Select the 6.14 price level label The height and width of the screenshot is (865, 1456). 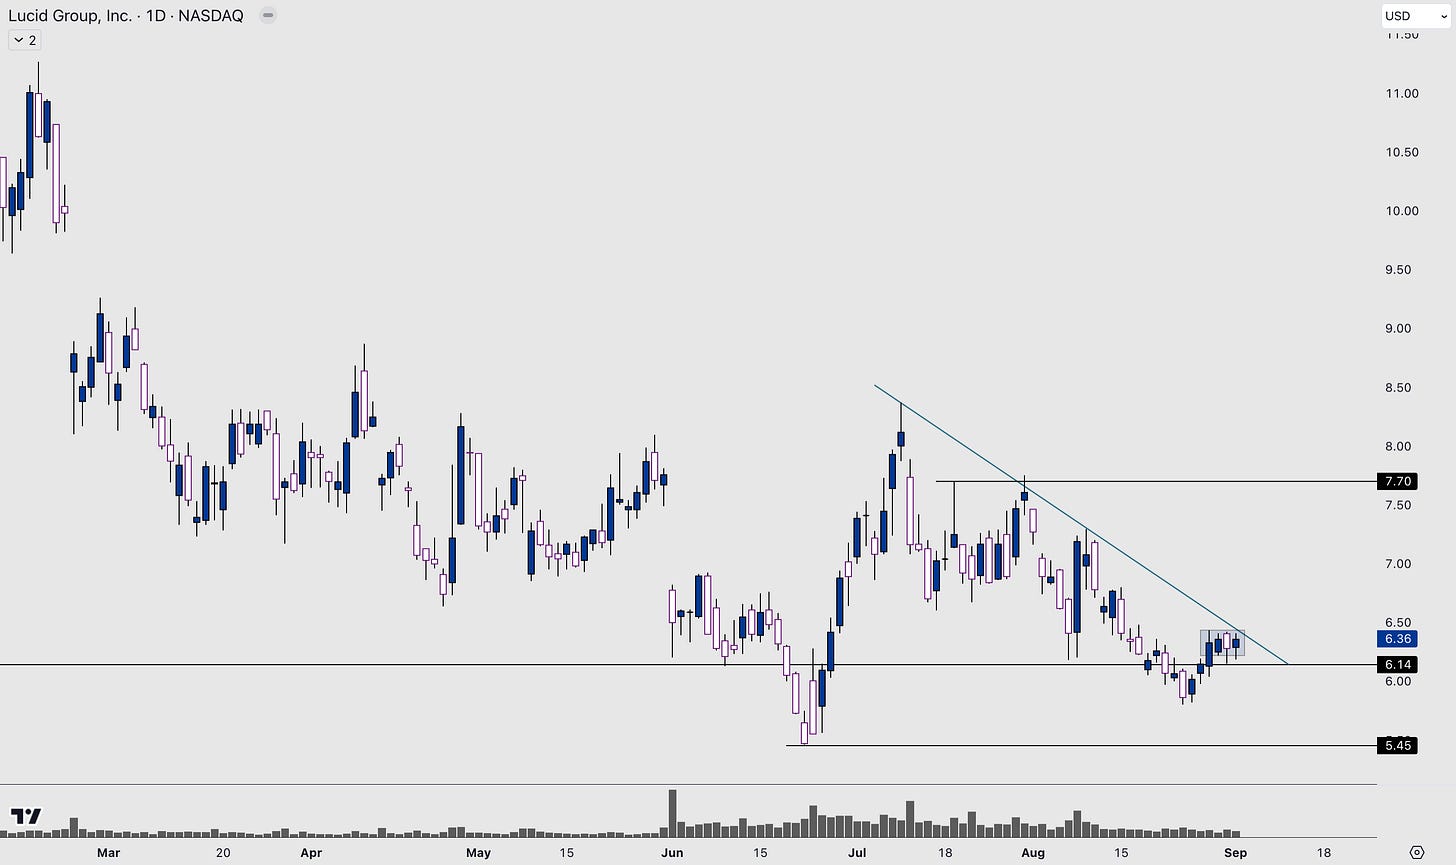point(1397,665)
